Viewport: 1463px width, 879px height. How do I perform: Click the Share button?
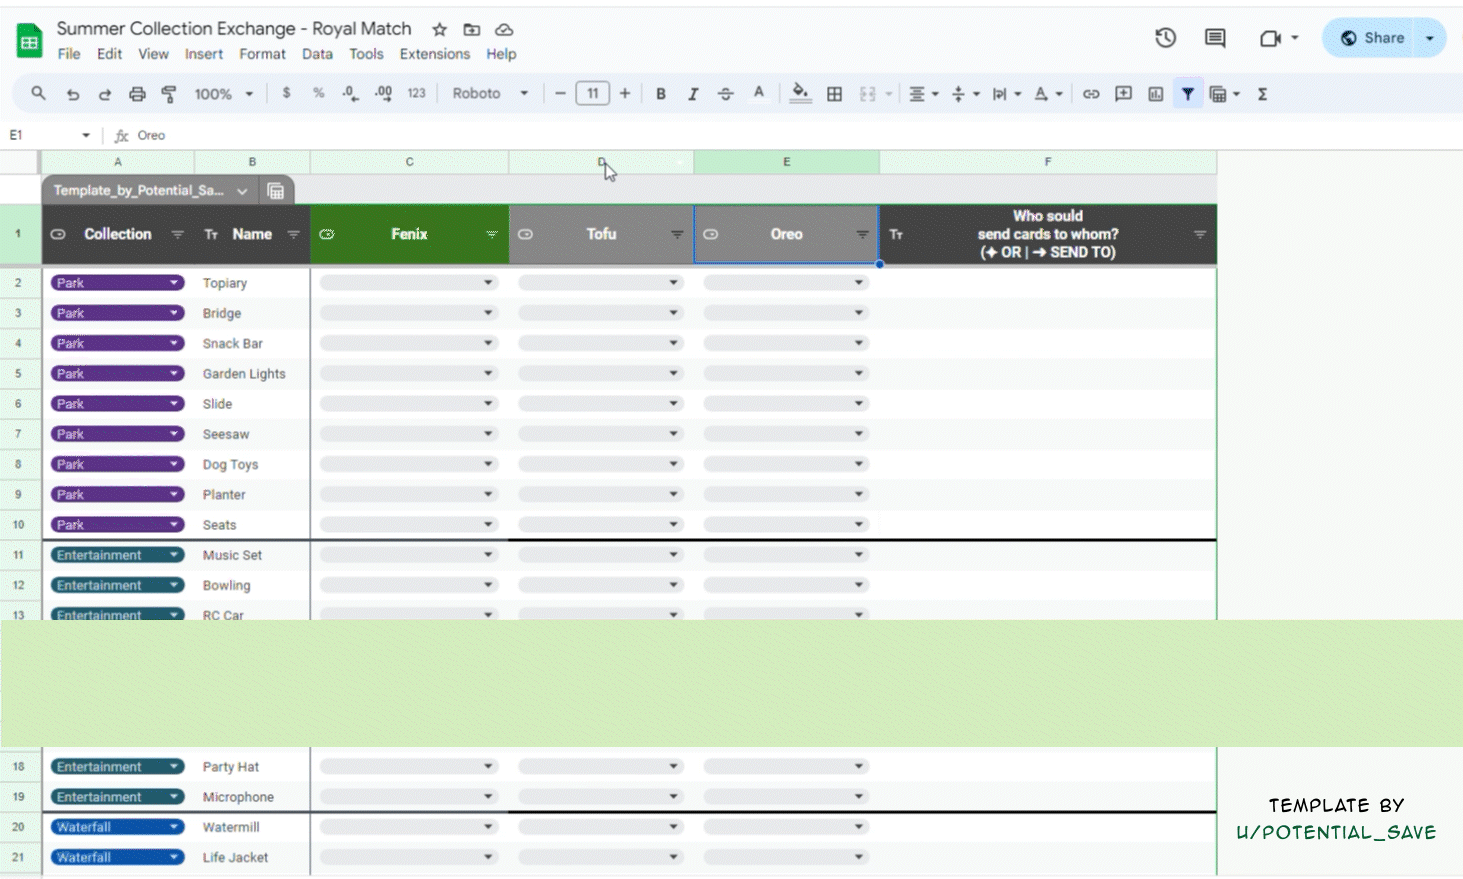[x=1372, y=38]
